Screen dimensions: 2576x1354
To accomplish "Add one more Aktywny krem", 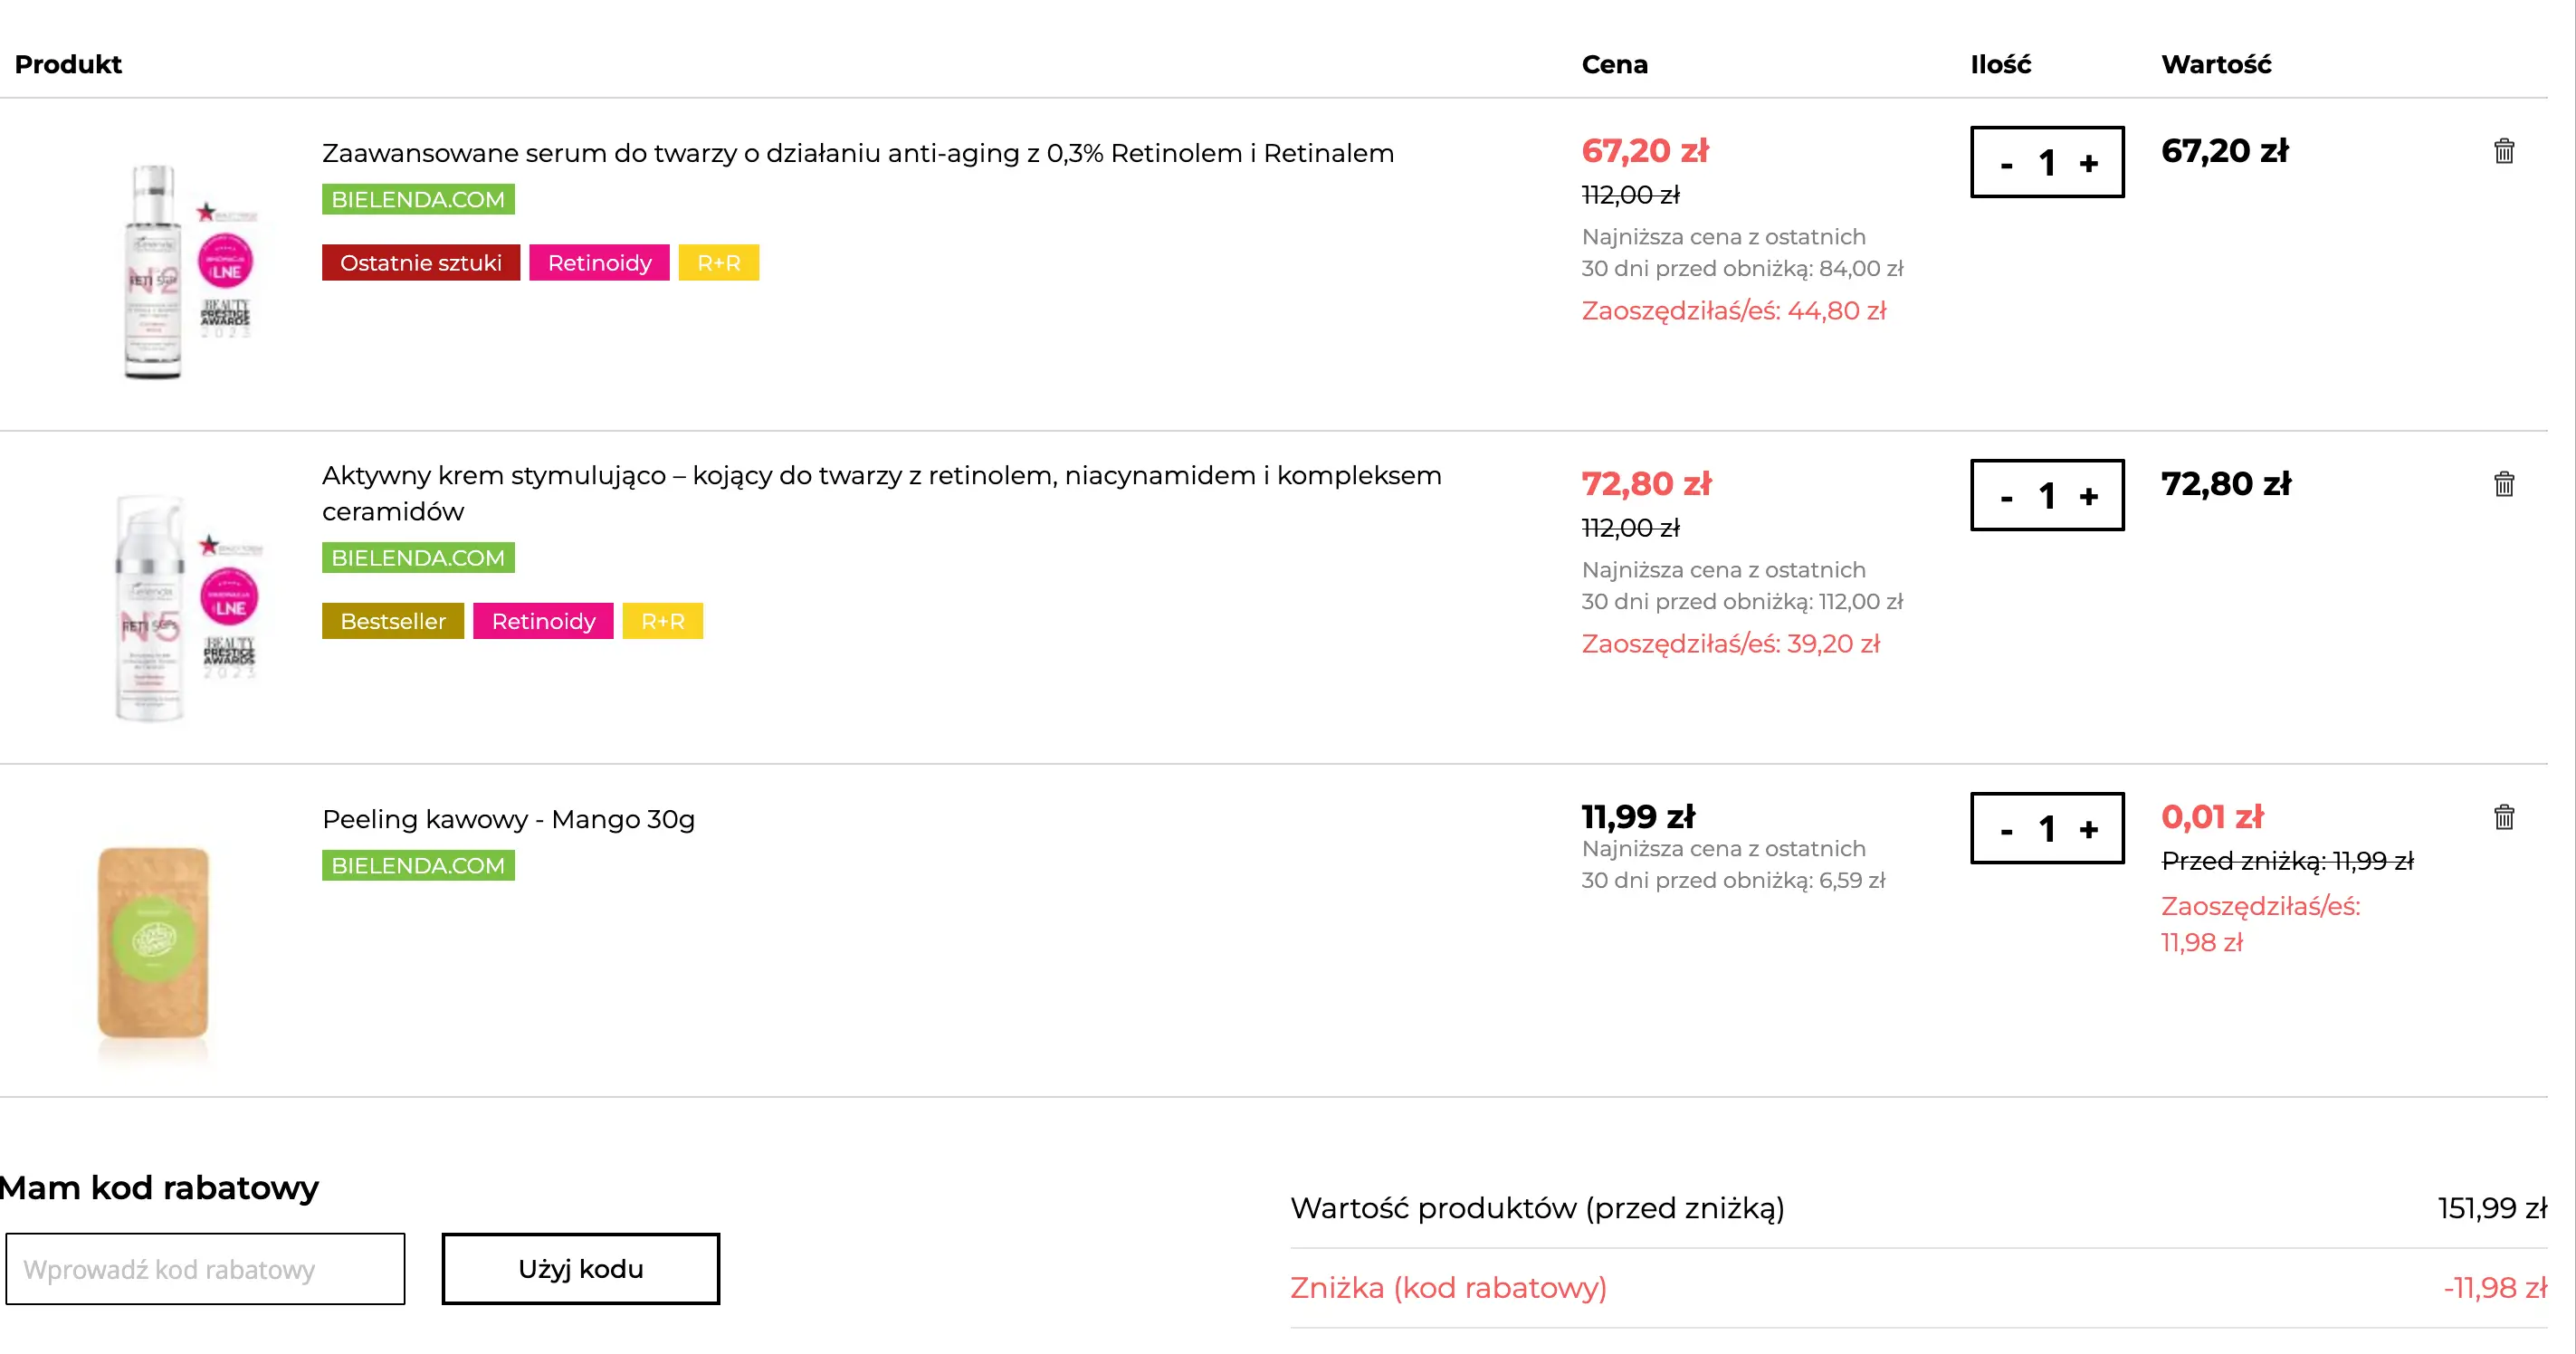I will [x=2089, y=496].
